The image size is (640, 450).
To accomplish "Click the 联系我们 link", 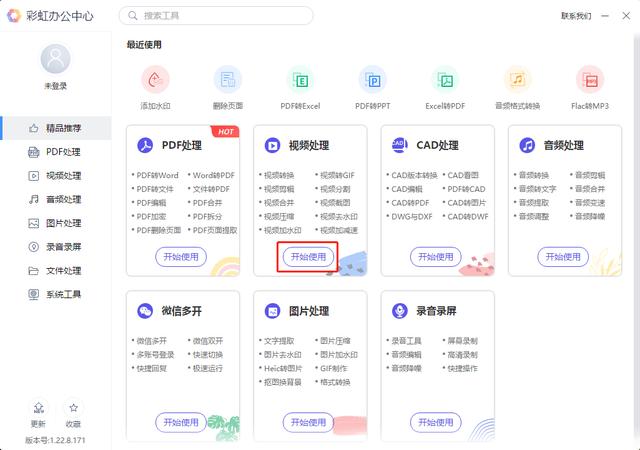I will (x=576, y=16).
